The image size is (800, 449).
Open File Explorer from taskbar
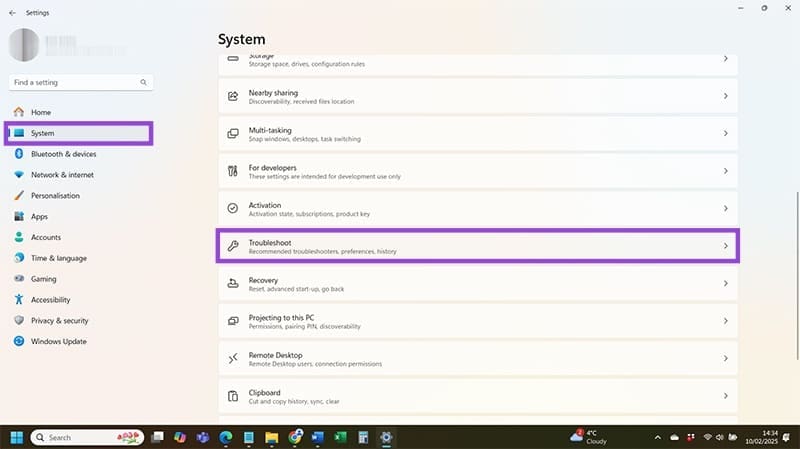[x=271, y=437]
